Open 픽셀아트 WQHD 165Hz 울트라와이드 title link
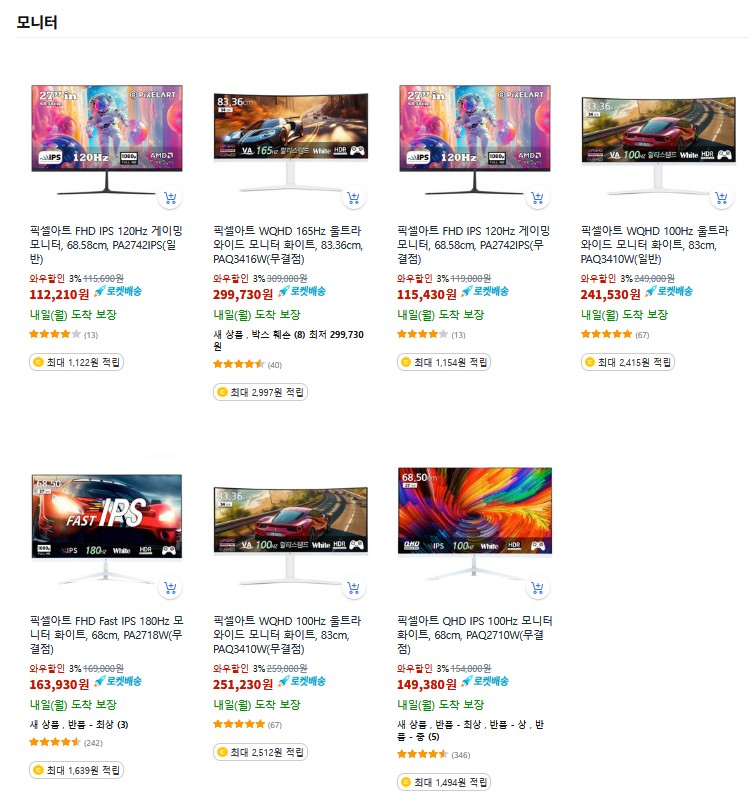 tap(288, 244)
